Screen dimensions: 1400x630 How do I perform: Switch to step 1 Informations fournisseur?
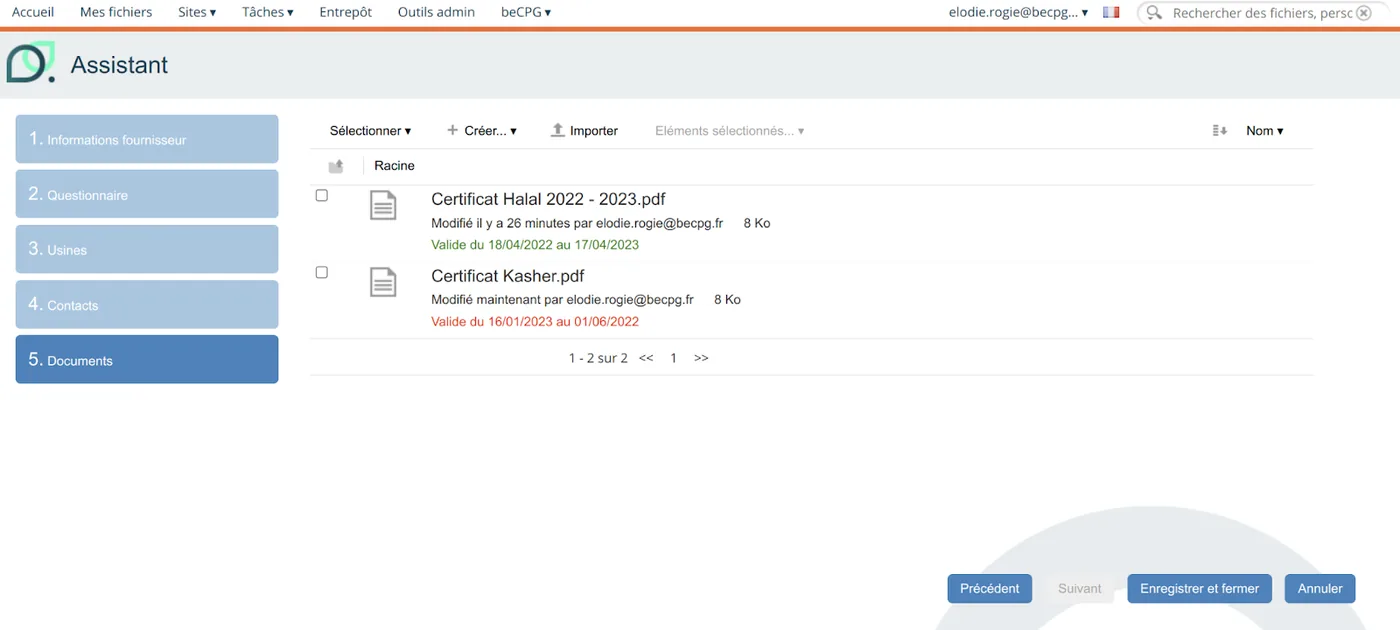pos(147,139)
